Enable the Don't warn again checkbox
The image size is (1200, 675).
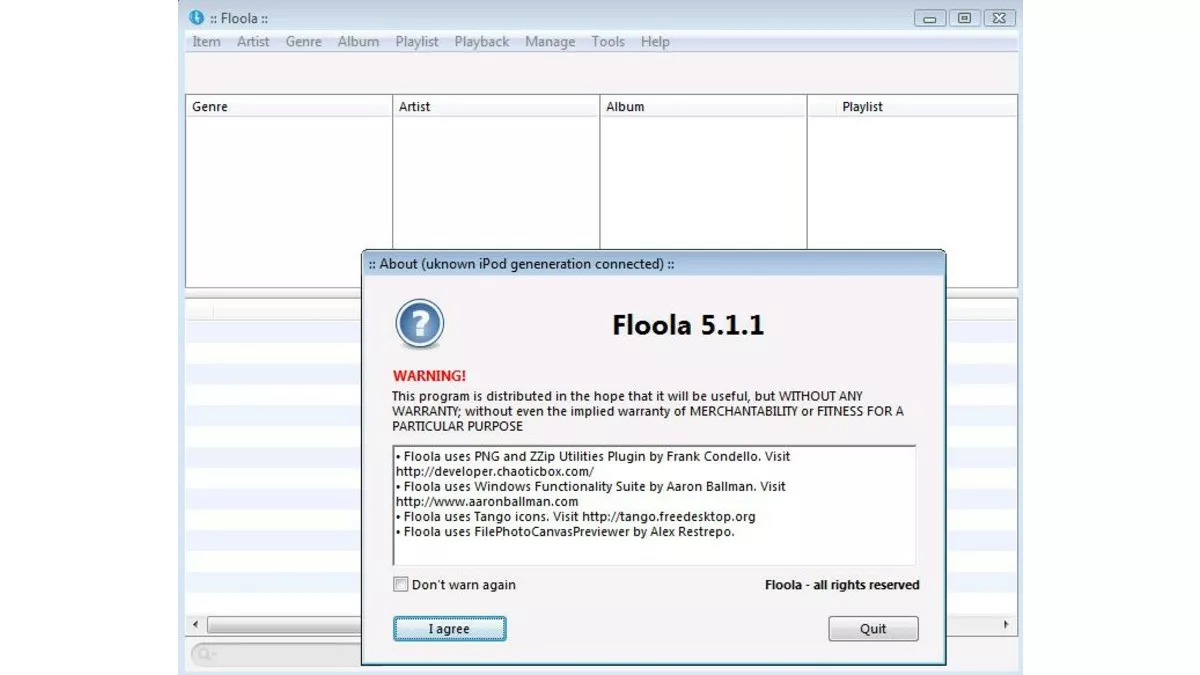(400, 584)
